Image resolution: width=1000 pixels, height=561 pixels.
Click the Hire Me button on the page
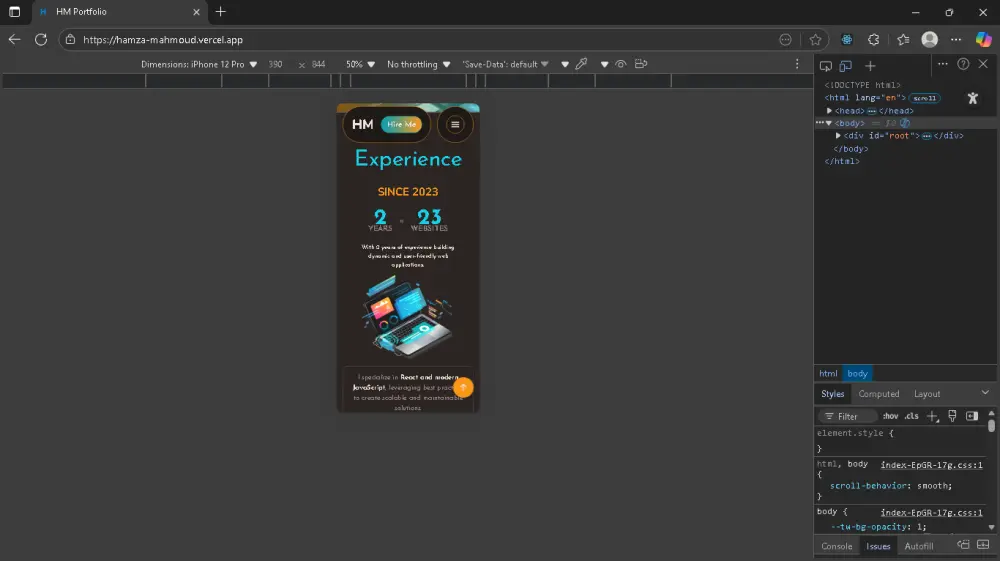pos(401,124)
